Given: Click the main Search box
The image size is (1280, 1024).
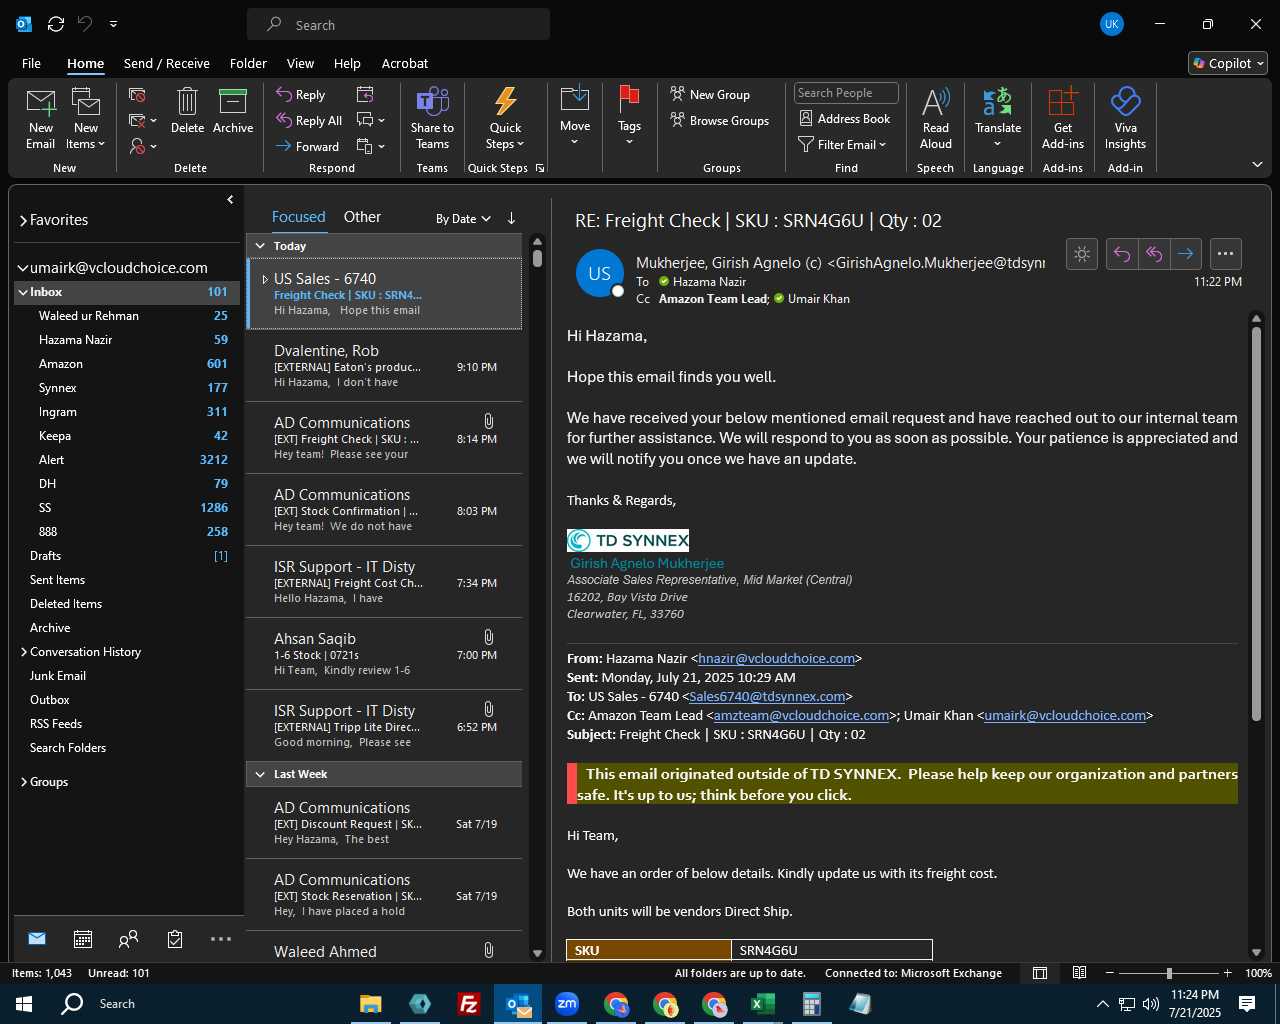Looking at the screenshot, I should [398, 24].
